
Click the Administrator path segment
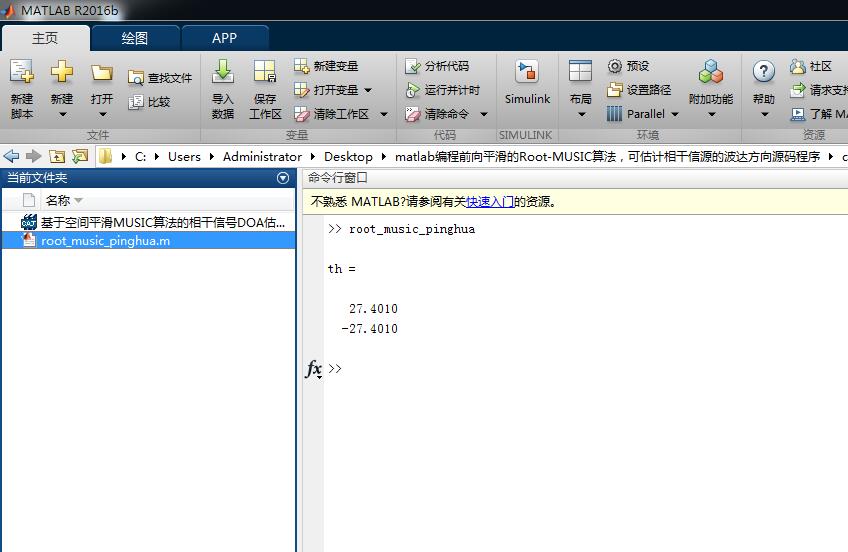[262, 157]
